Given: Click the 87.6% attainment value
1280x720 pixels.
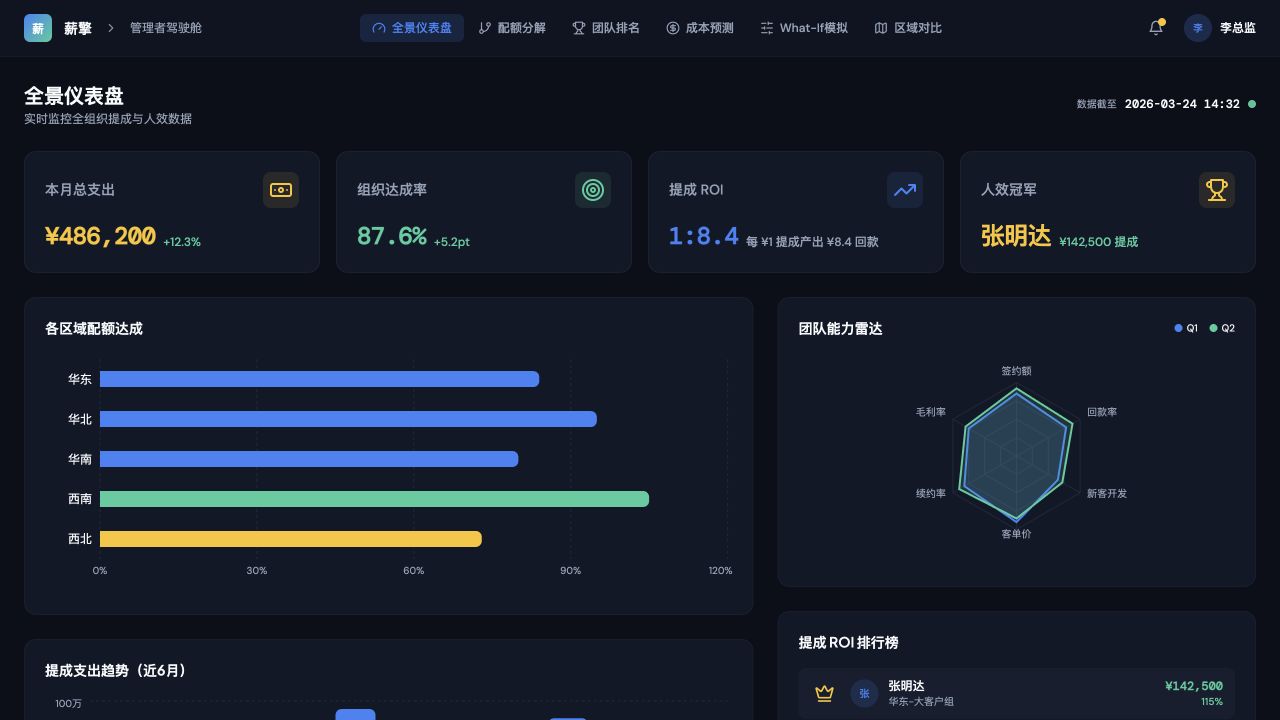Looking at the screenshot, I should click(392, 236).
